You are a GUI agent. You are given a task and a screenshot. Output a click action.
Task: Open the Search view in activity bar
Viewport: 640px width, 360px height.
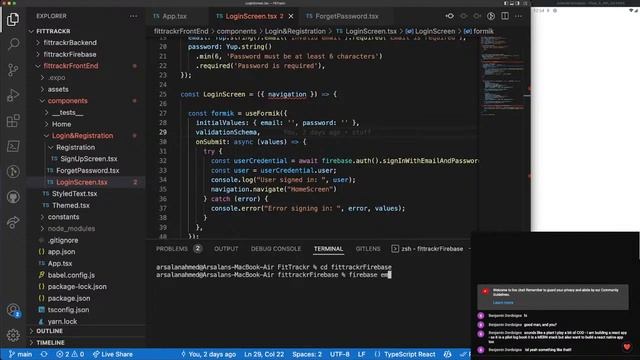point(13,44)
